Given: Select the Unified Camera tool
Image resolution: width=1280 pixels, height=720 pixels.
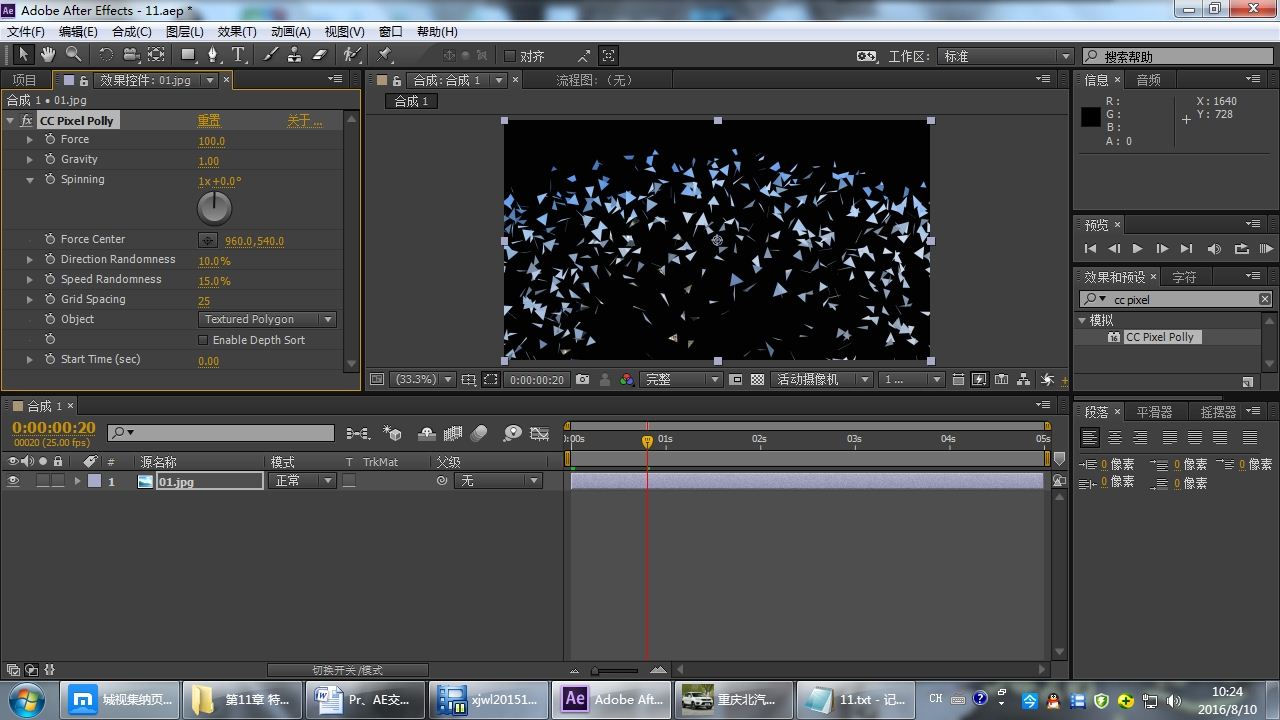Looking at the screenshot, I should click(x=132, y=55).
